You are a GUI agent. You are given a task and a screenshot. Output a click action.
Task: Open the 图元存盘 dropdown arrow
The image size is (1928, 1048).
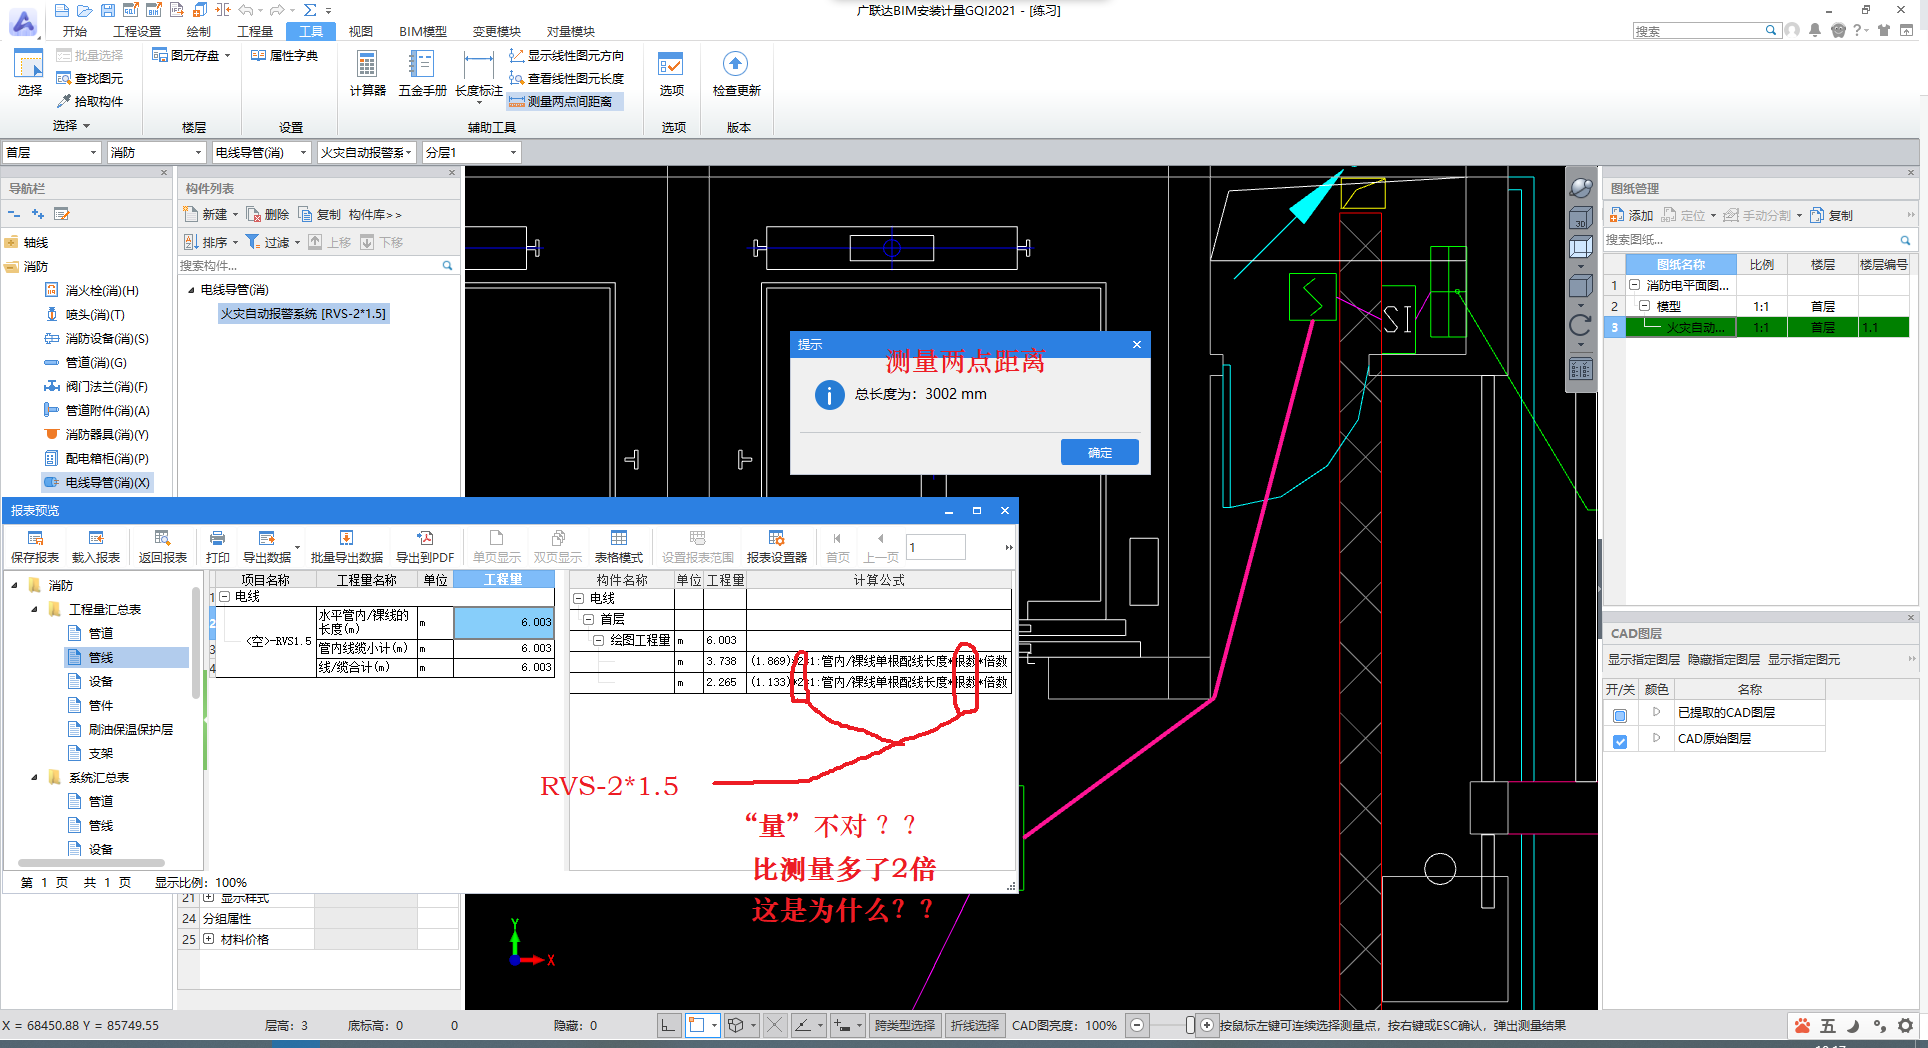228,55
